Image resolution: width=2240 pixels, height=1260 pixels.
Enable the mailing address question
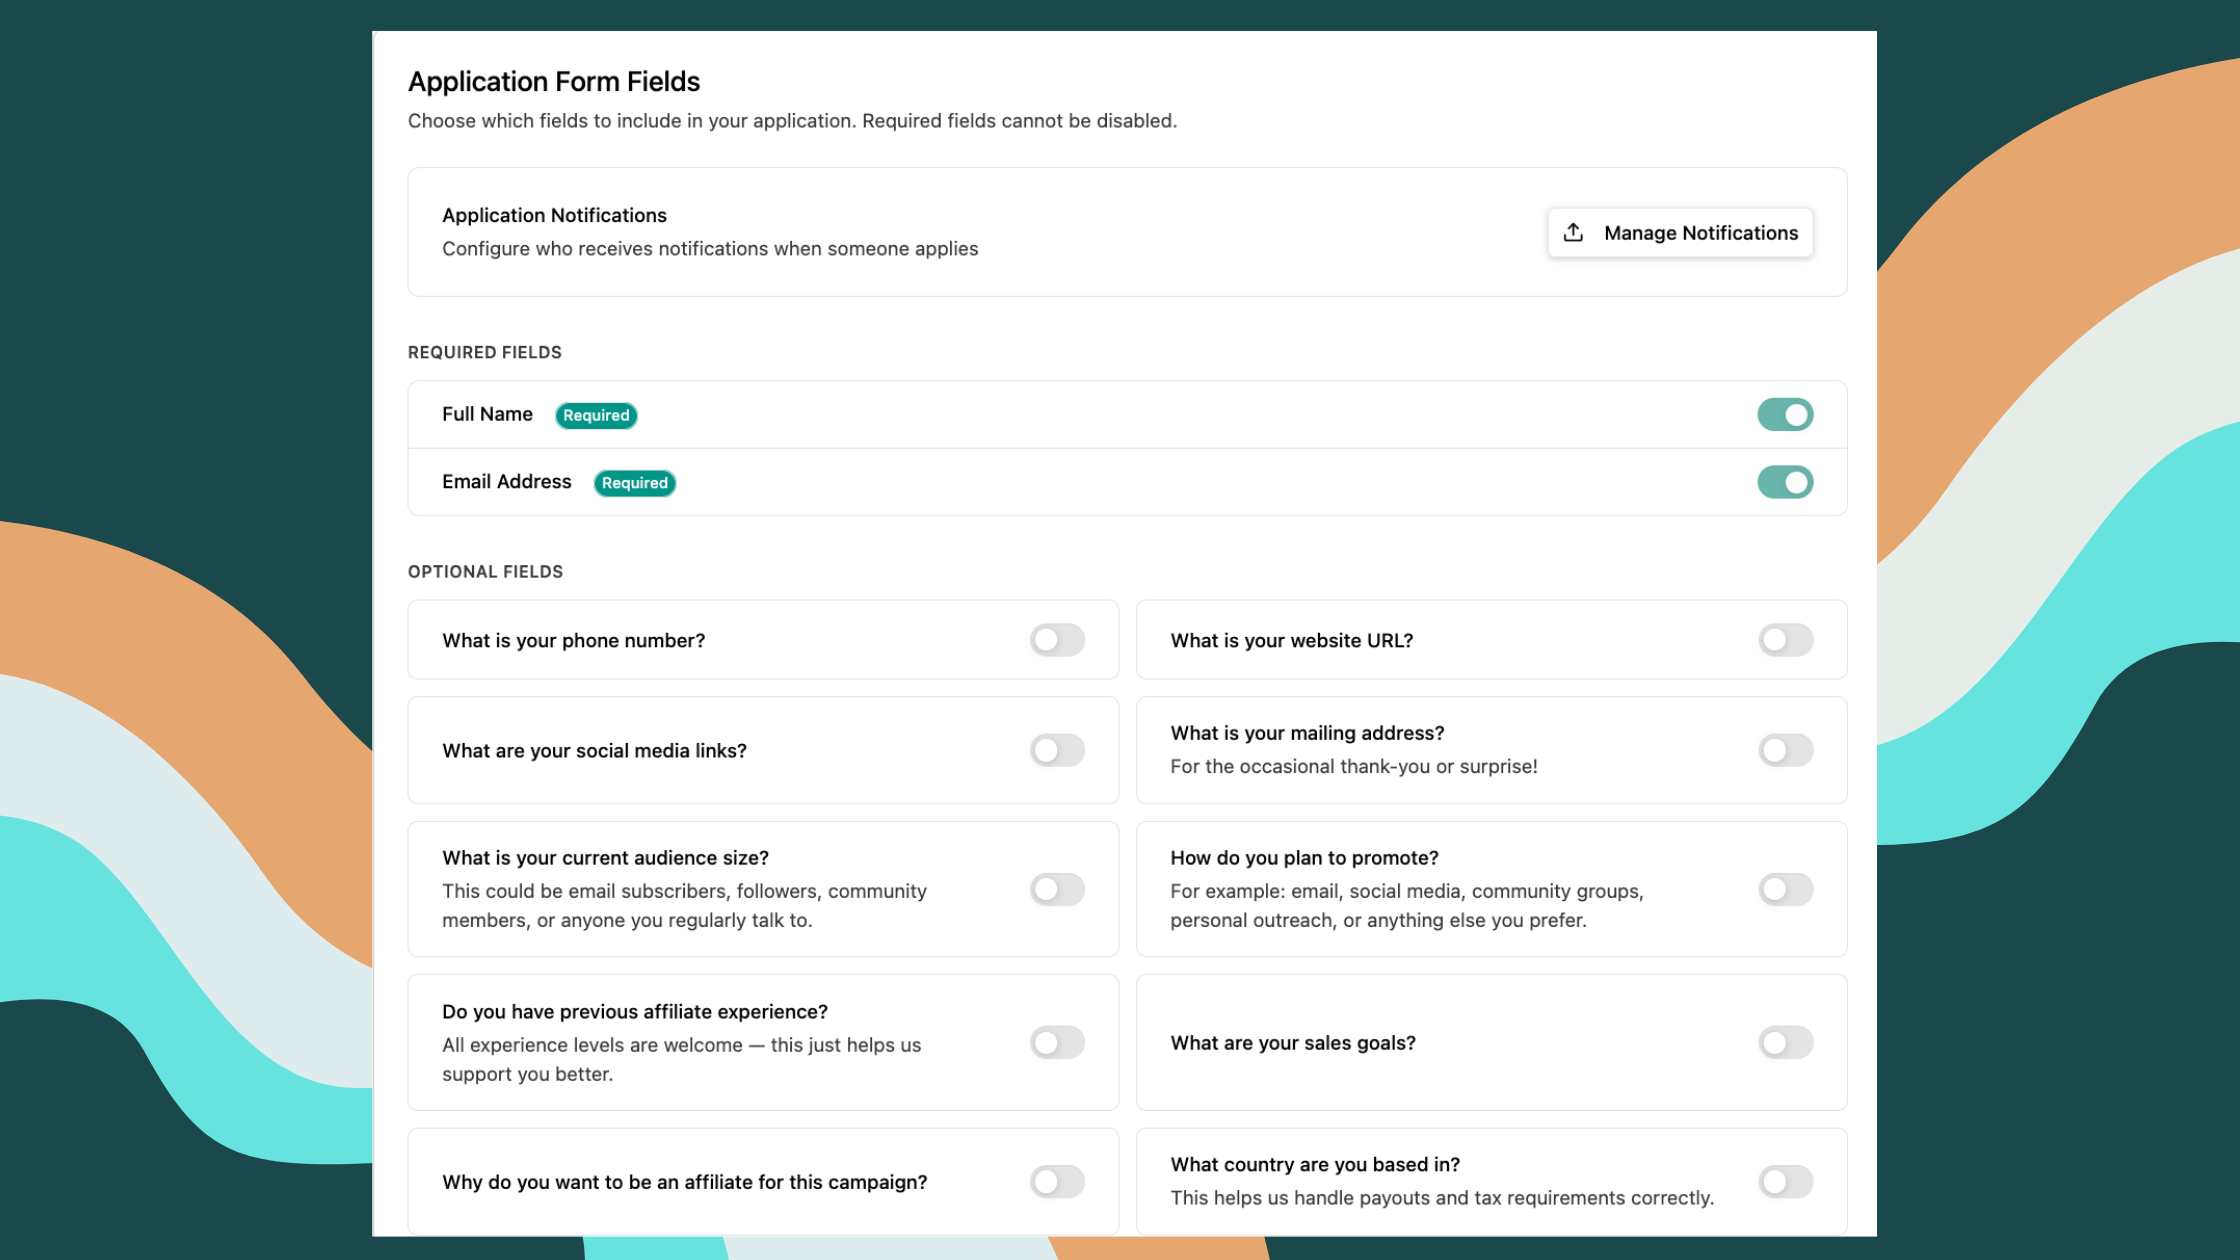[x=1785, y=750]
